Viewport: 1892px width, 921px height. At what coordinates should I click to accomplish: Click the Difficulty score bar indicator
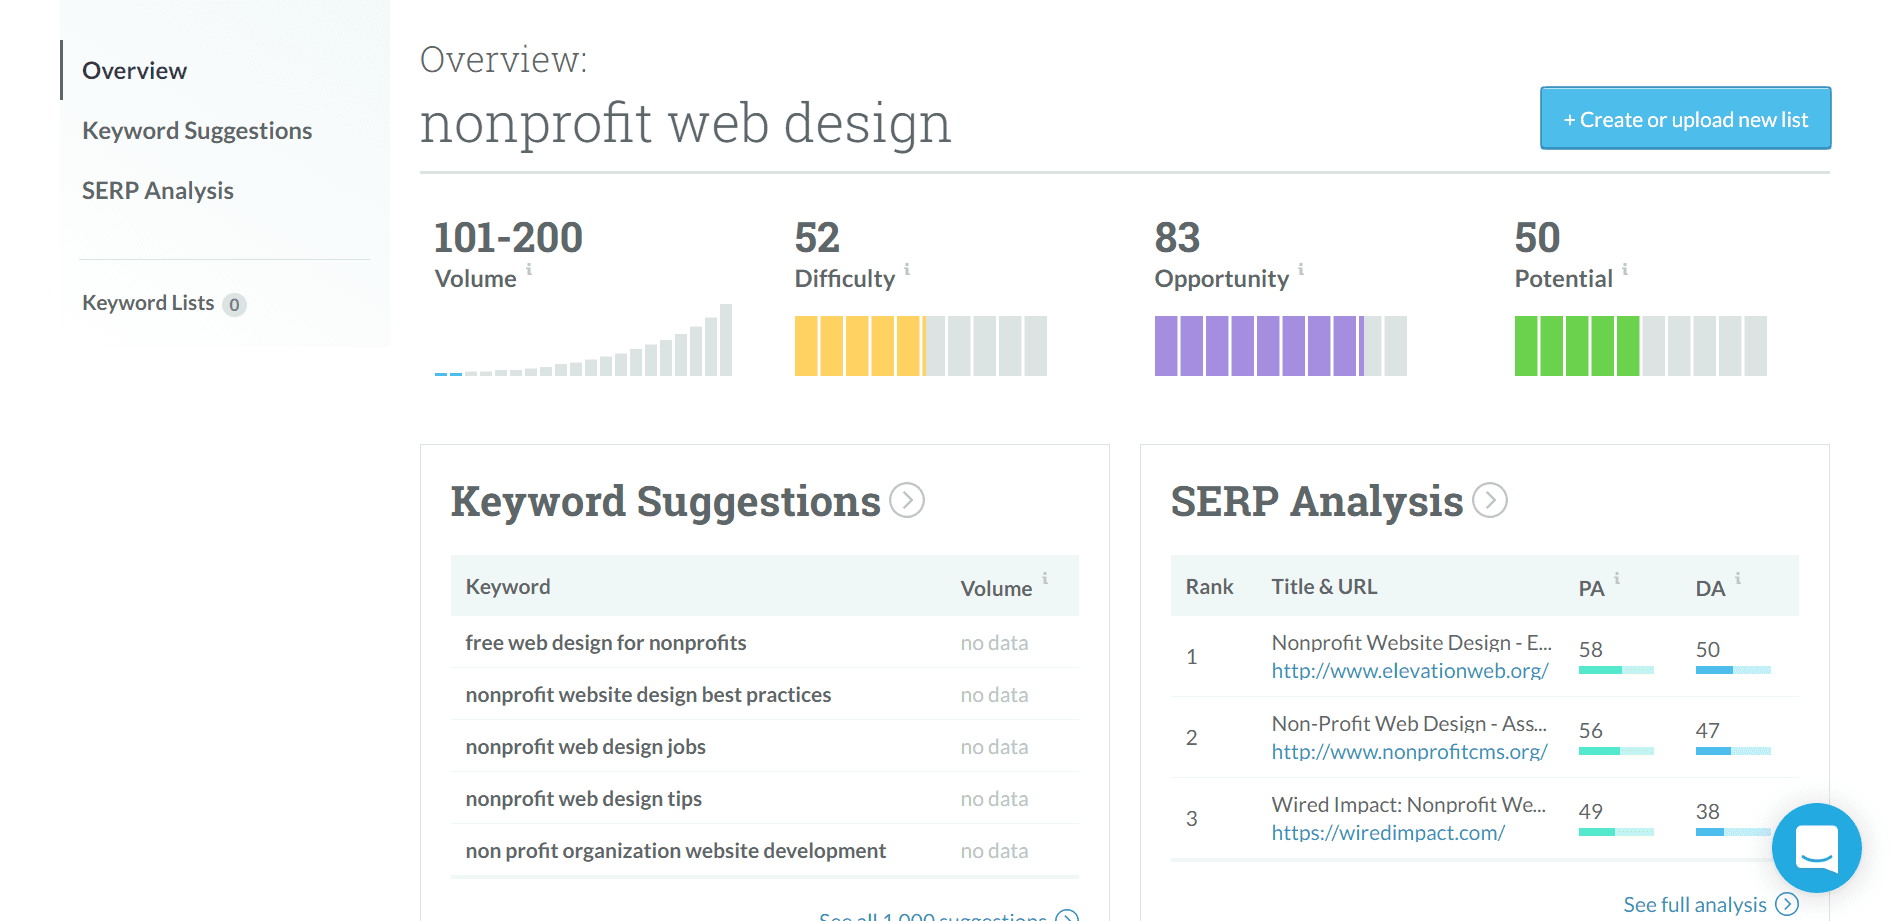(920, 345)
